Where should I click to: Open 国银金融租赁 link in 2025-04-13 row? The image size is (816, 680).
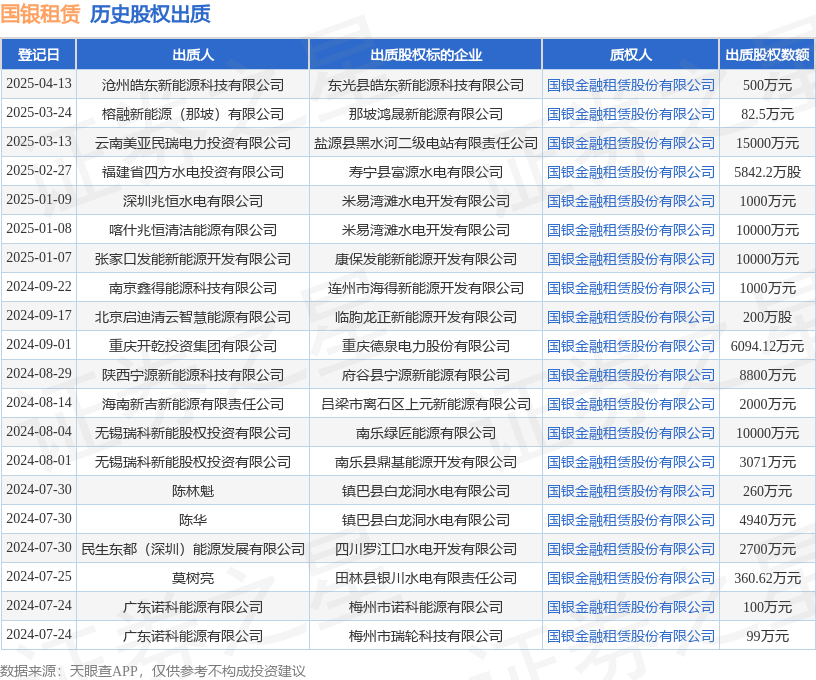coord(630,85)
